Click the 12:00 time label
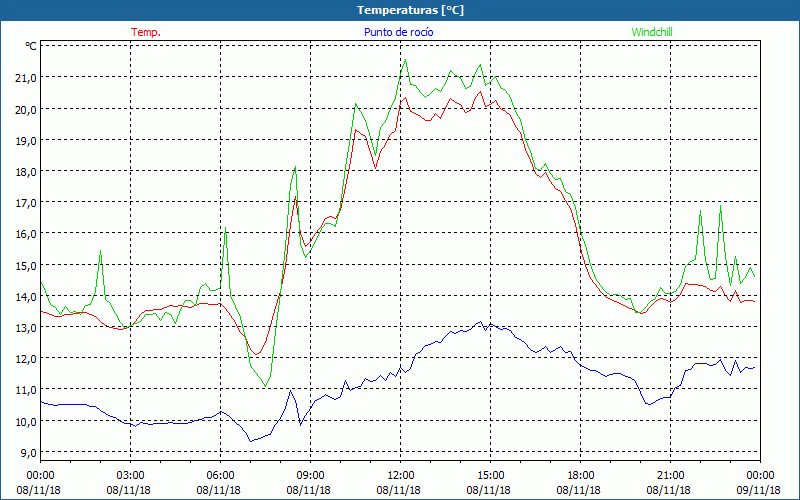 [401, 476]
